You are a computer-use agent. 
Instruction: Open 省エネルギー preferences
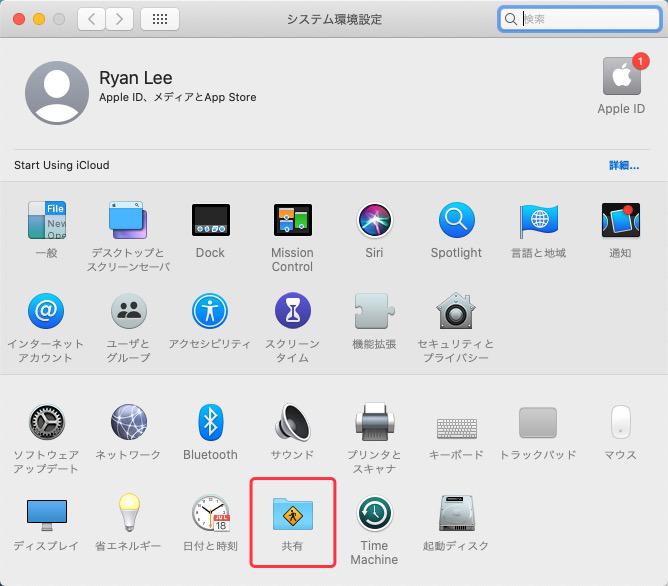[129, 513]
